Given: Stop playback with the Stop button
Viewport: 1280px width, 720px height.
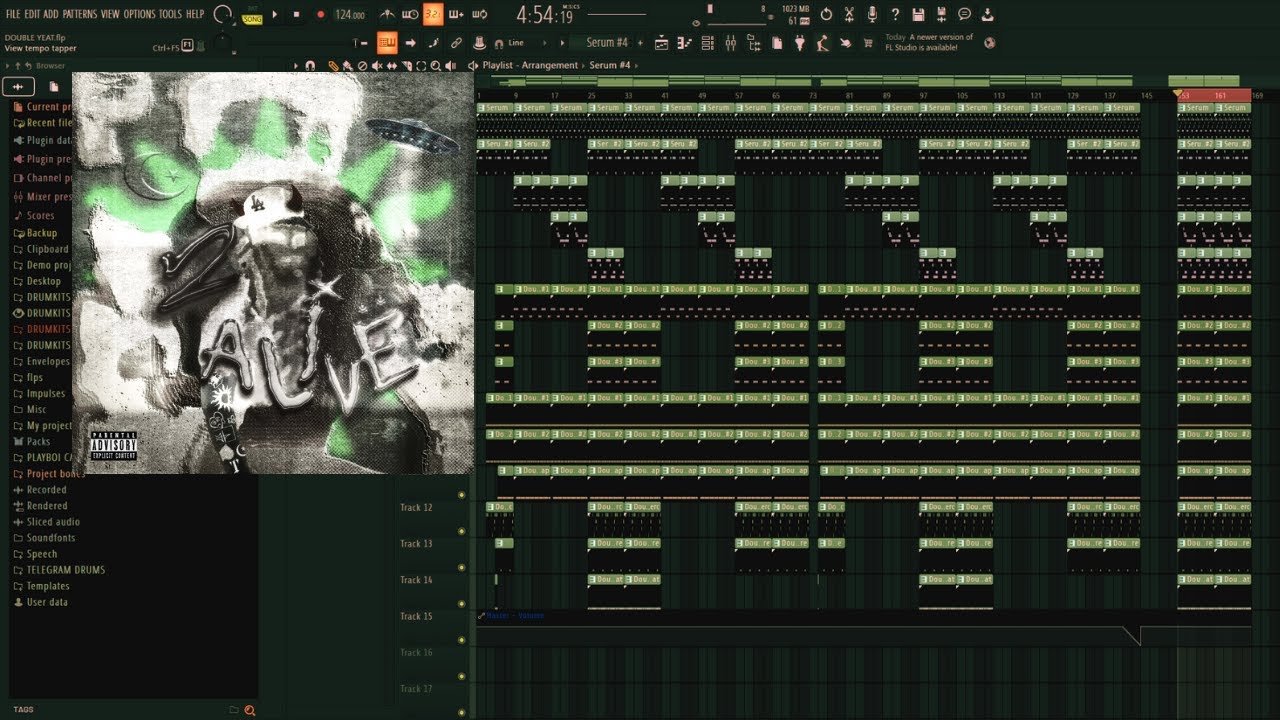Looking at the screenshot, I should (x=296, y=14).
